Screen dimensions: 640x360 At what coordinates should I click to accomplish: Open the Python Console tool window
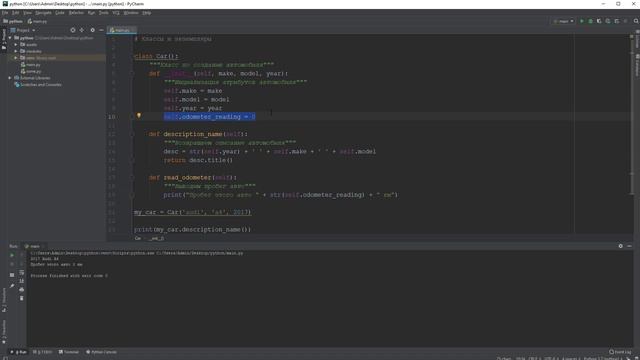pyautogui.click(x=102, y=352)
